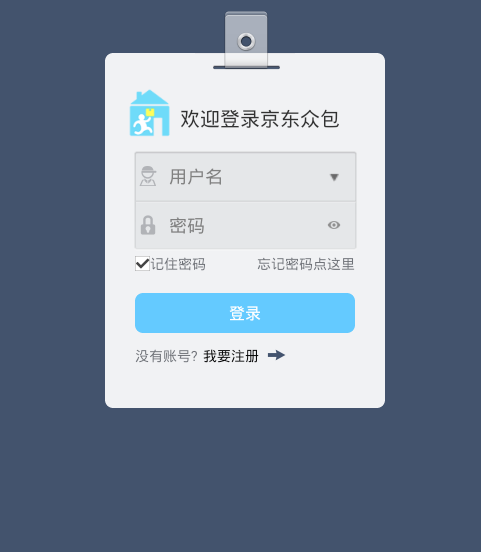This screenshot has height=552, width=481.
Task: Click the round rivet hole on badge clip
Action: 246,42
